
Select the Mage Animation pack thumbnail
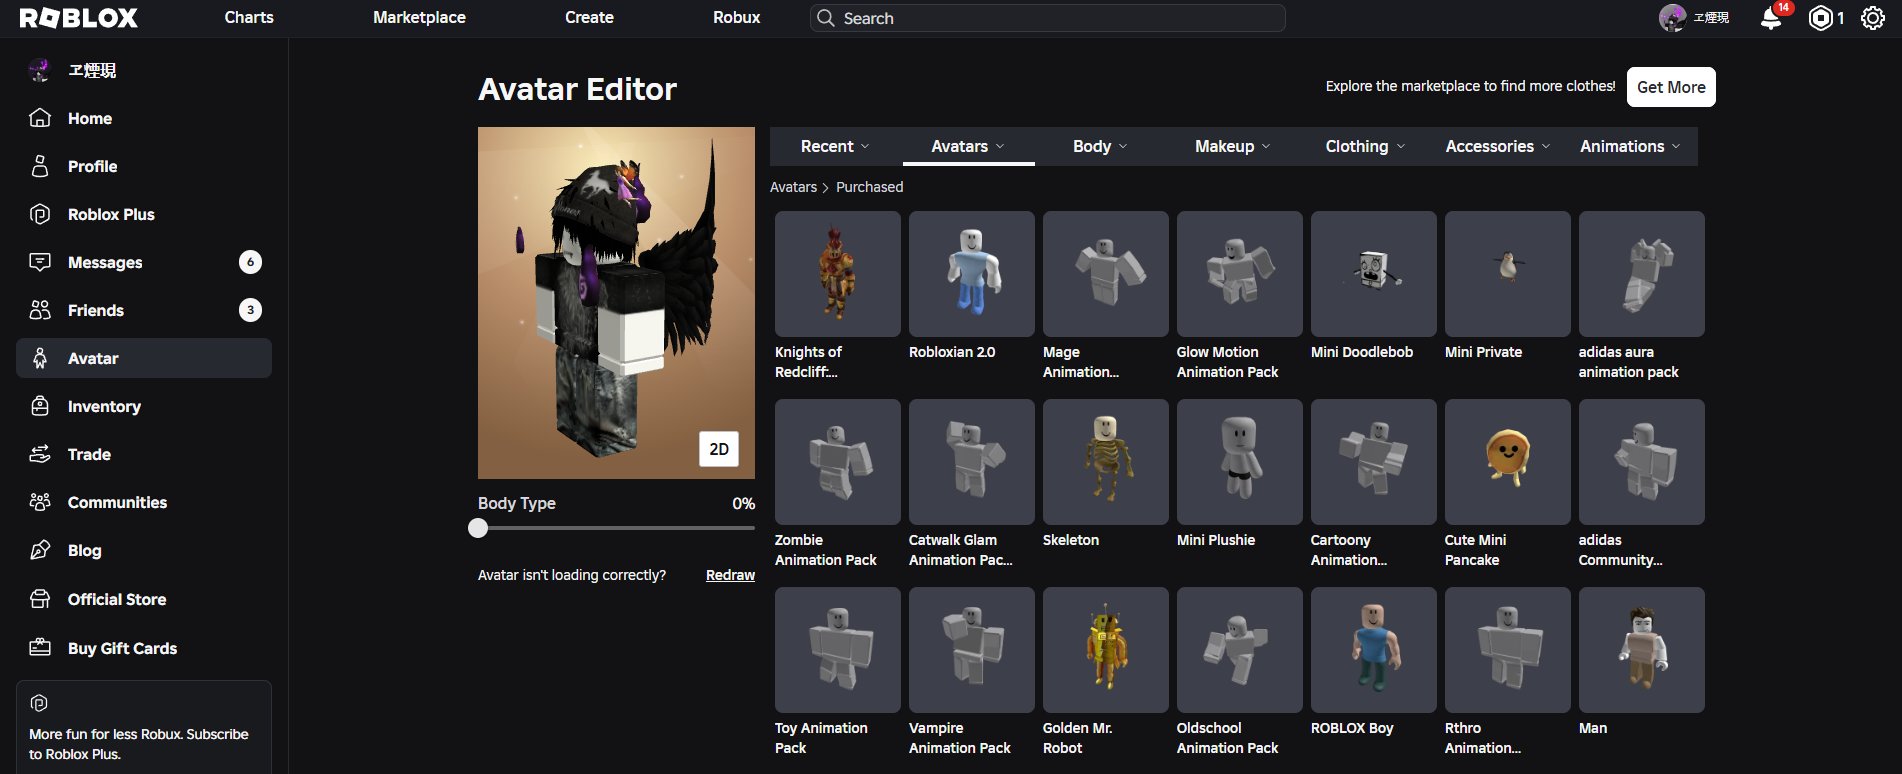click(1106, 274)
